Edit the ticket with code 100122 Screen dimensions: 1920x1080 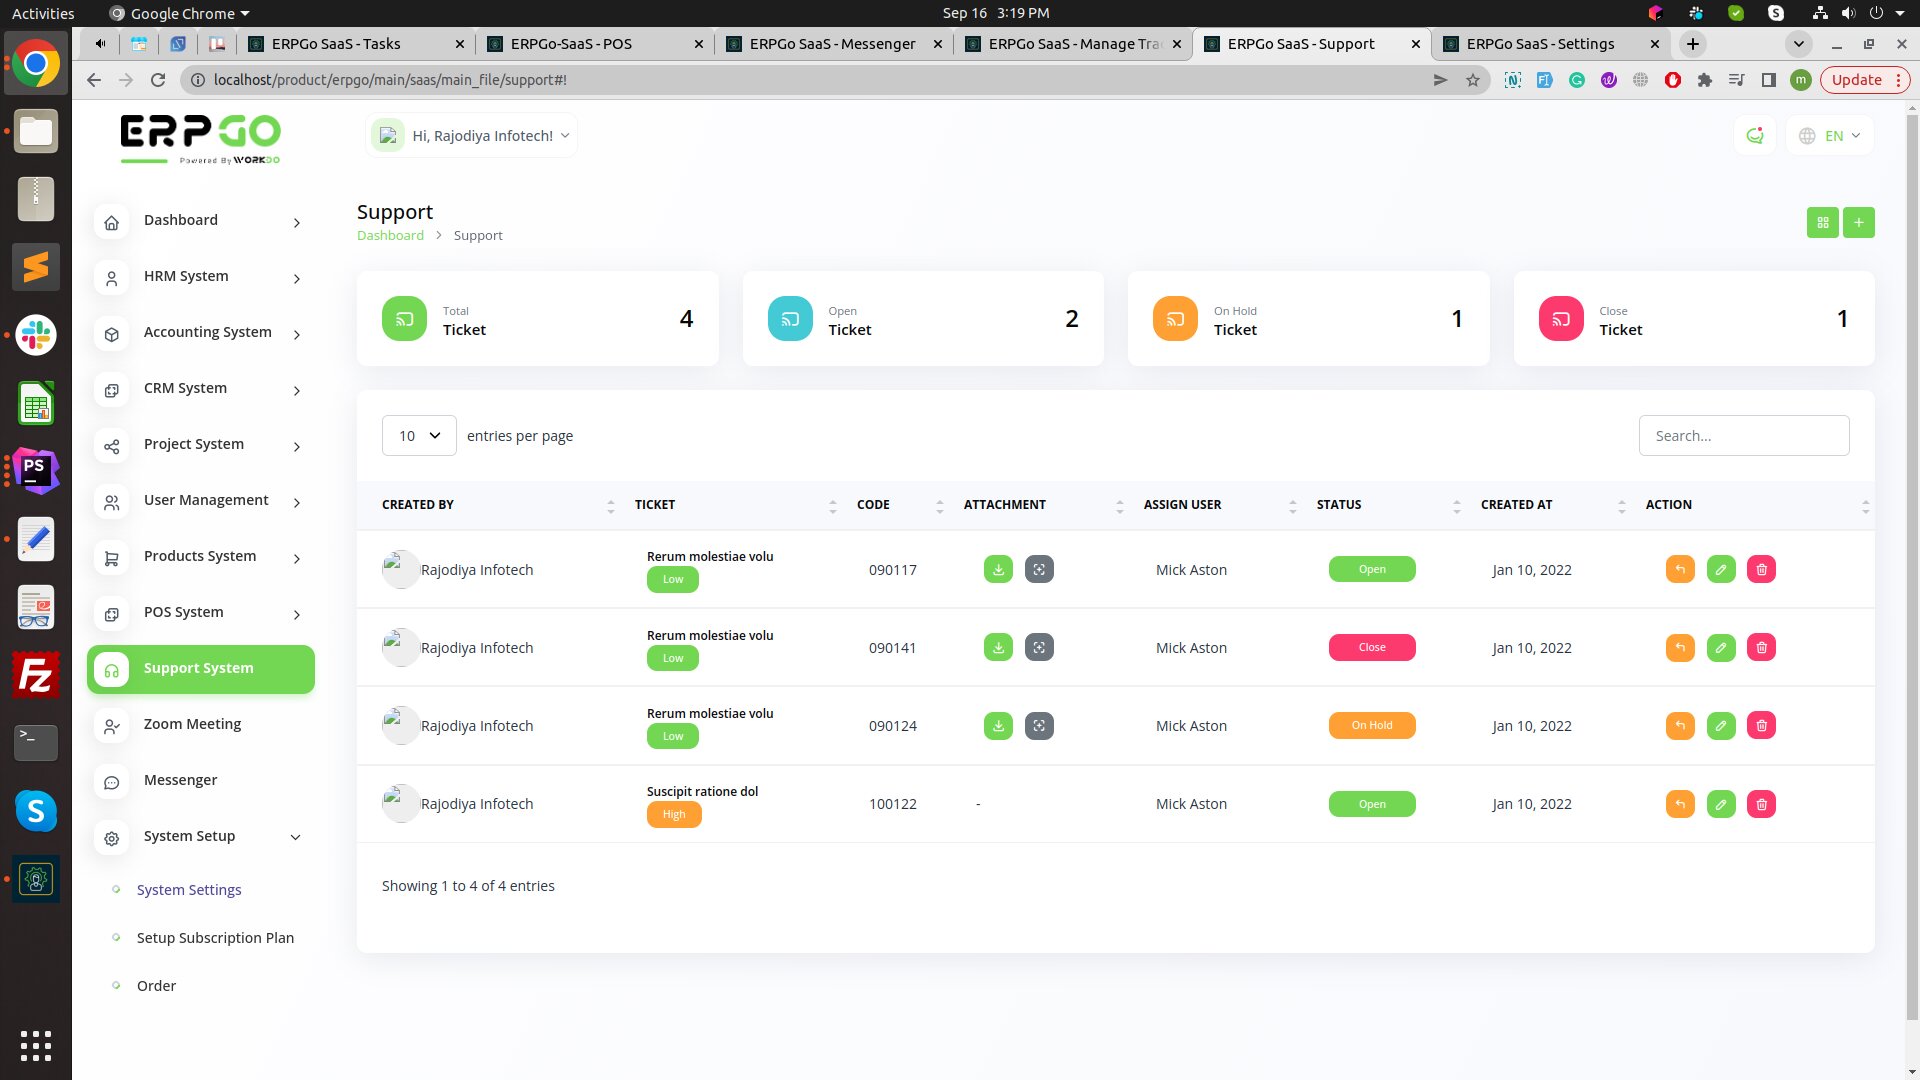coord(1720,804)
